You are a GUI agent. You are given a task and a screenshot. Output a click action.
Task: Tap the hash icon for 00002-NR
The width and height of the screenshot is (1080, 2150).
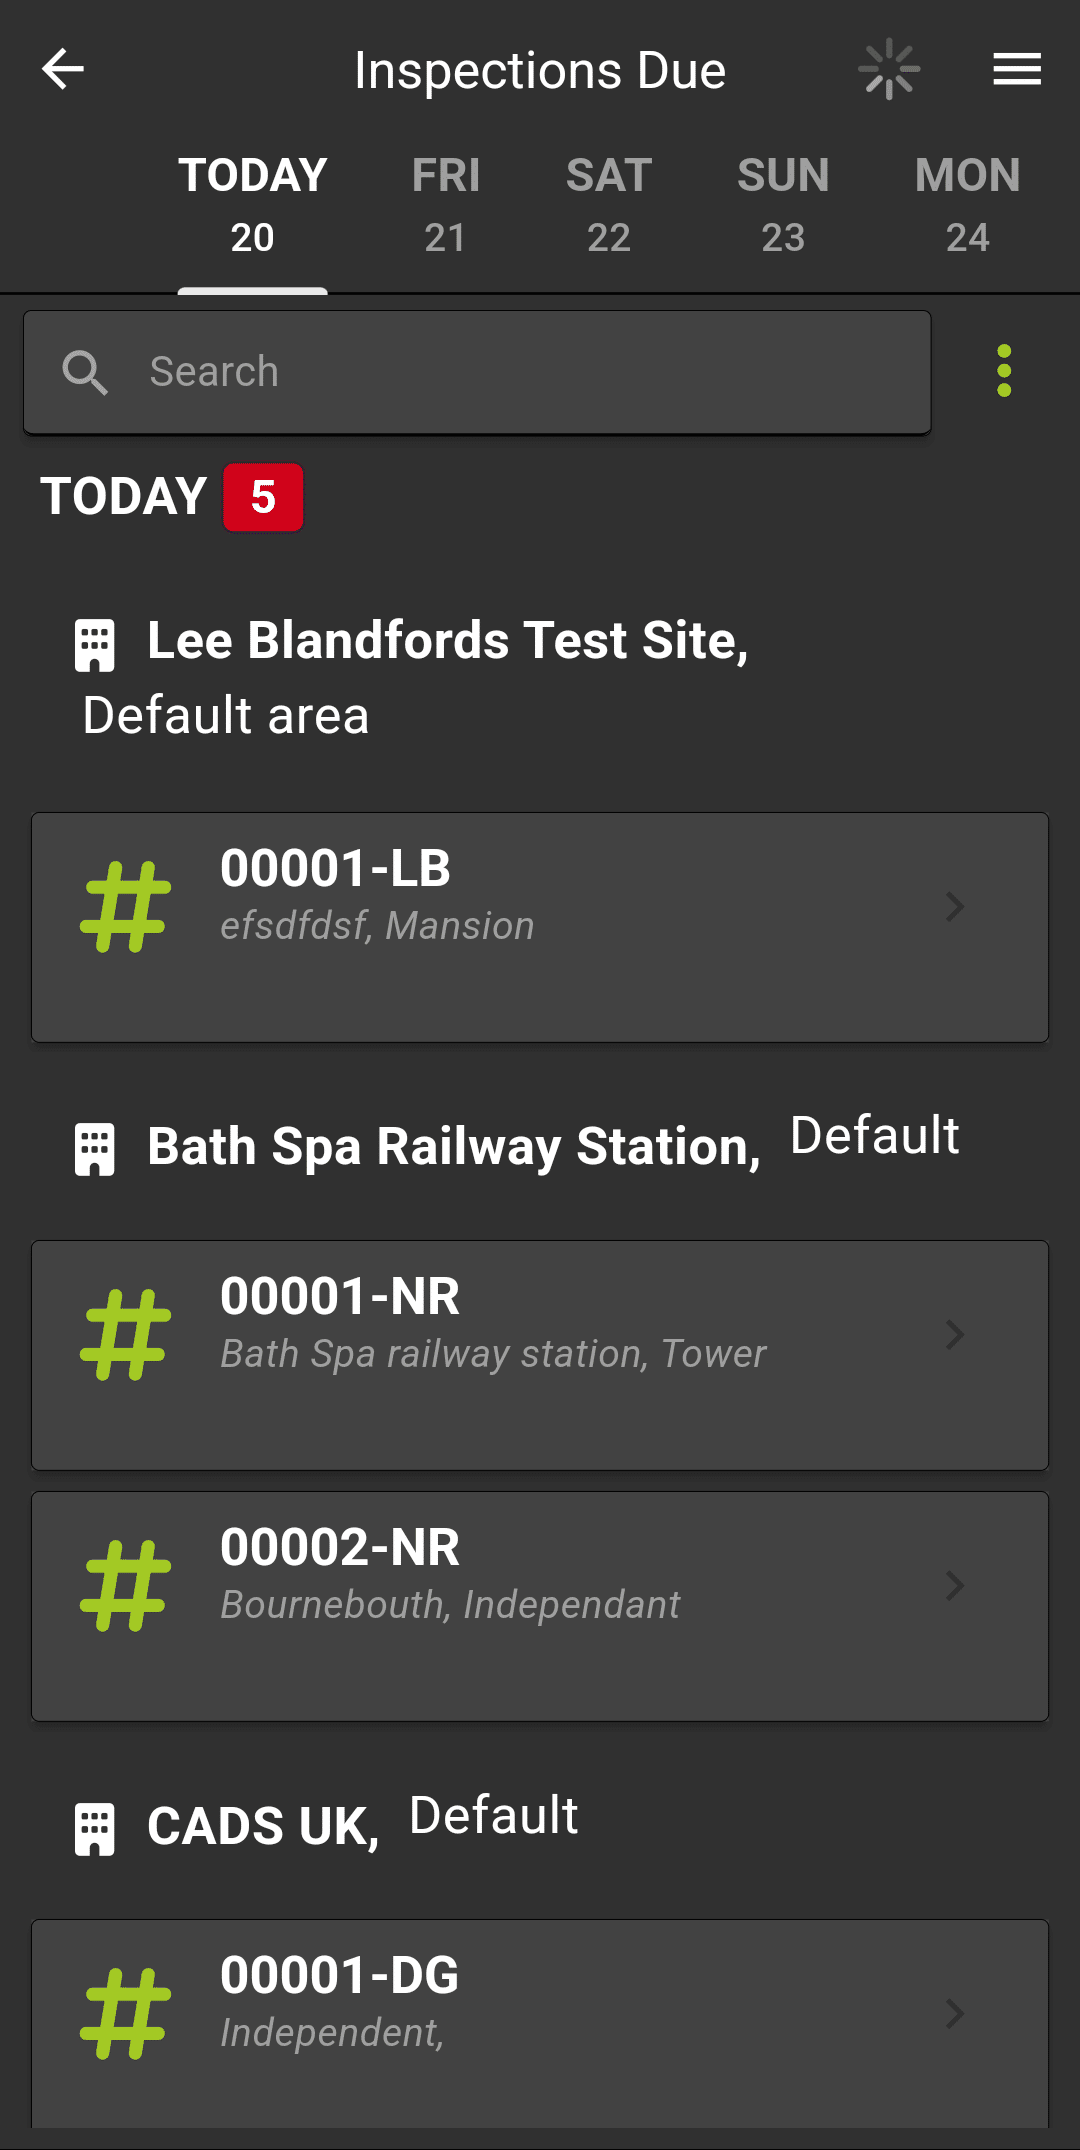pos(125,1586)
